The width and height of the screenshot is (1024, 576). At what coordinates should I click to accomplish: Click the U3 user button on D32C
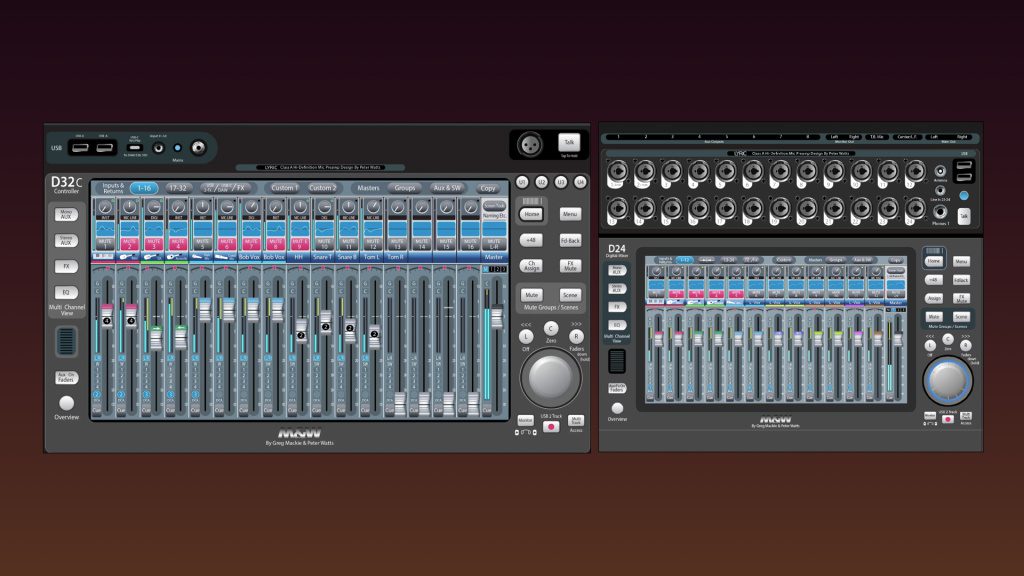point(561,182)
